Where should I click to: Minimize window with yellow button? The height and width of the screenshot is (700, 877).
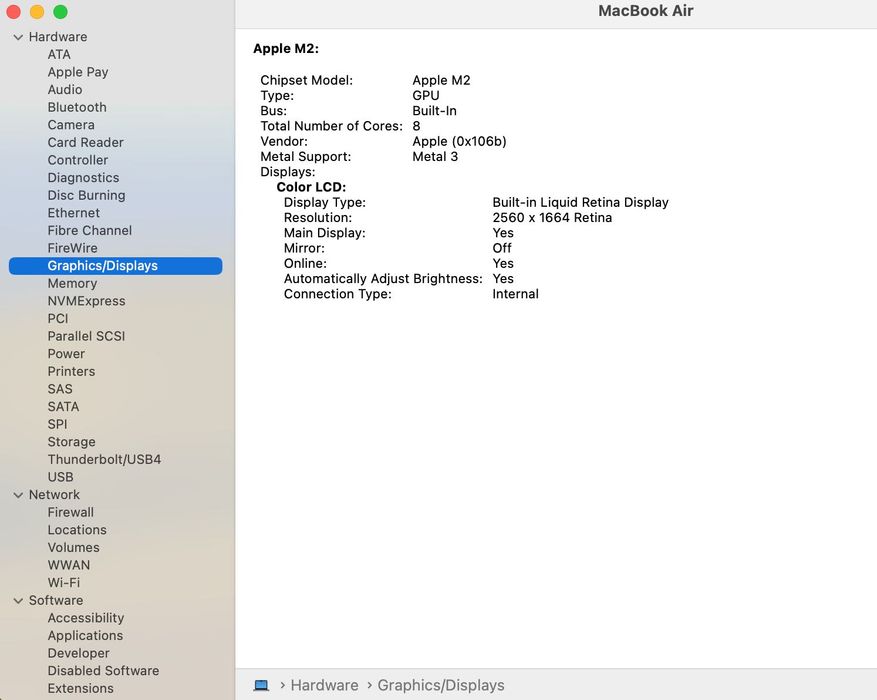pyautogui.click(x=37, y=12)
